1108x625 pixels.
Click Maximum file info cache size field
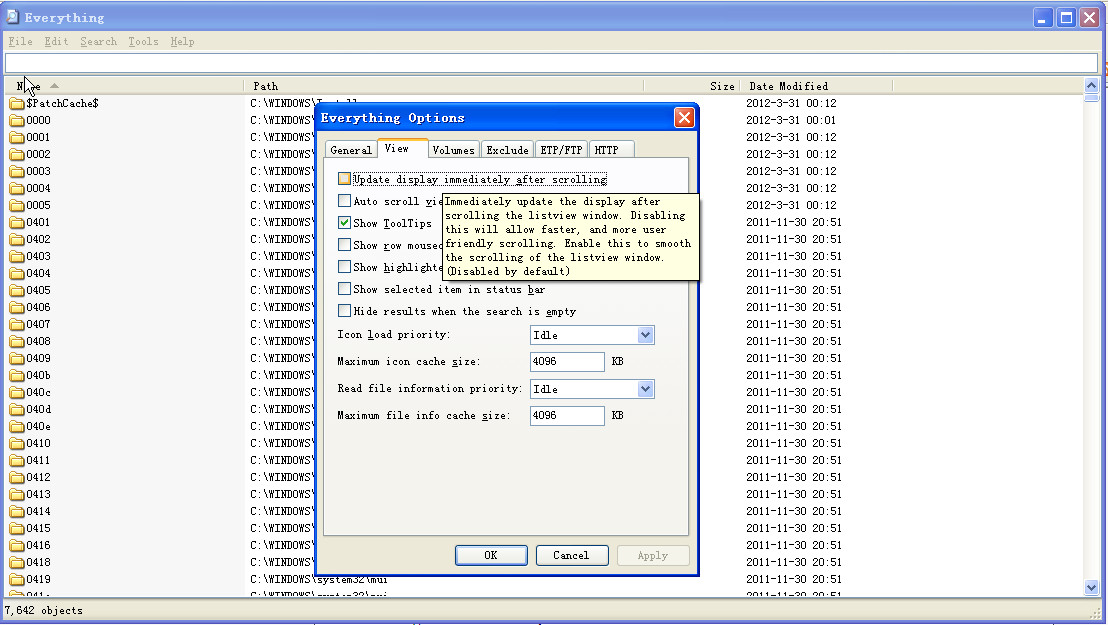click(567, 415)
